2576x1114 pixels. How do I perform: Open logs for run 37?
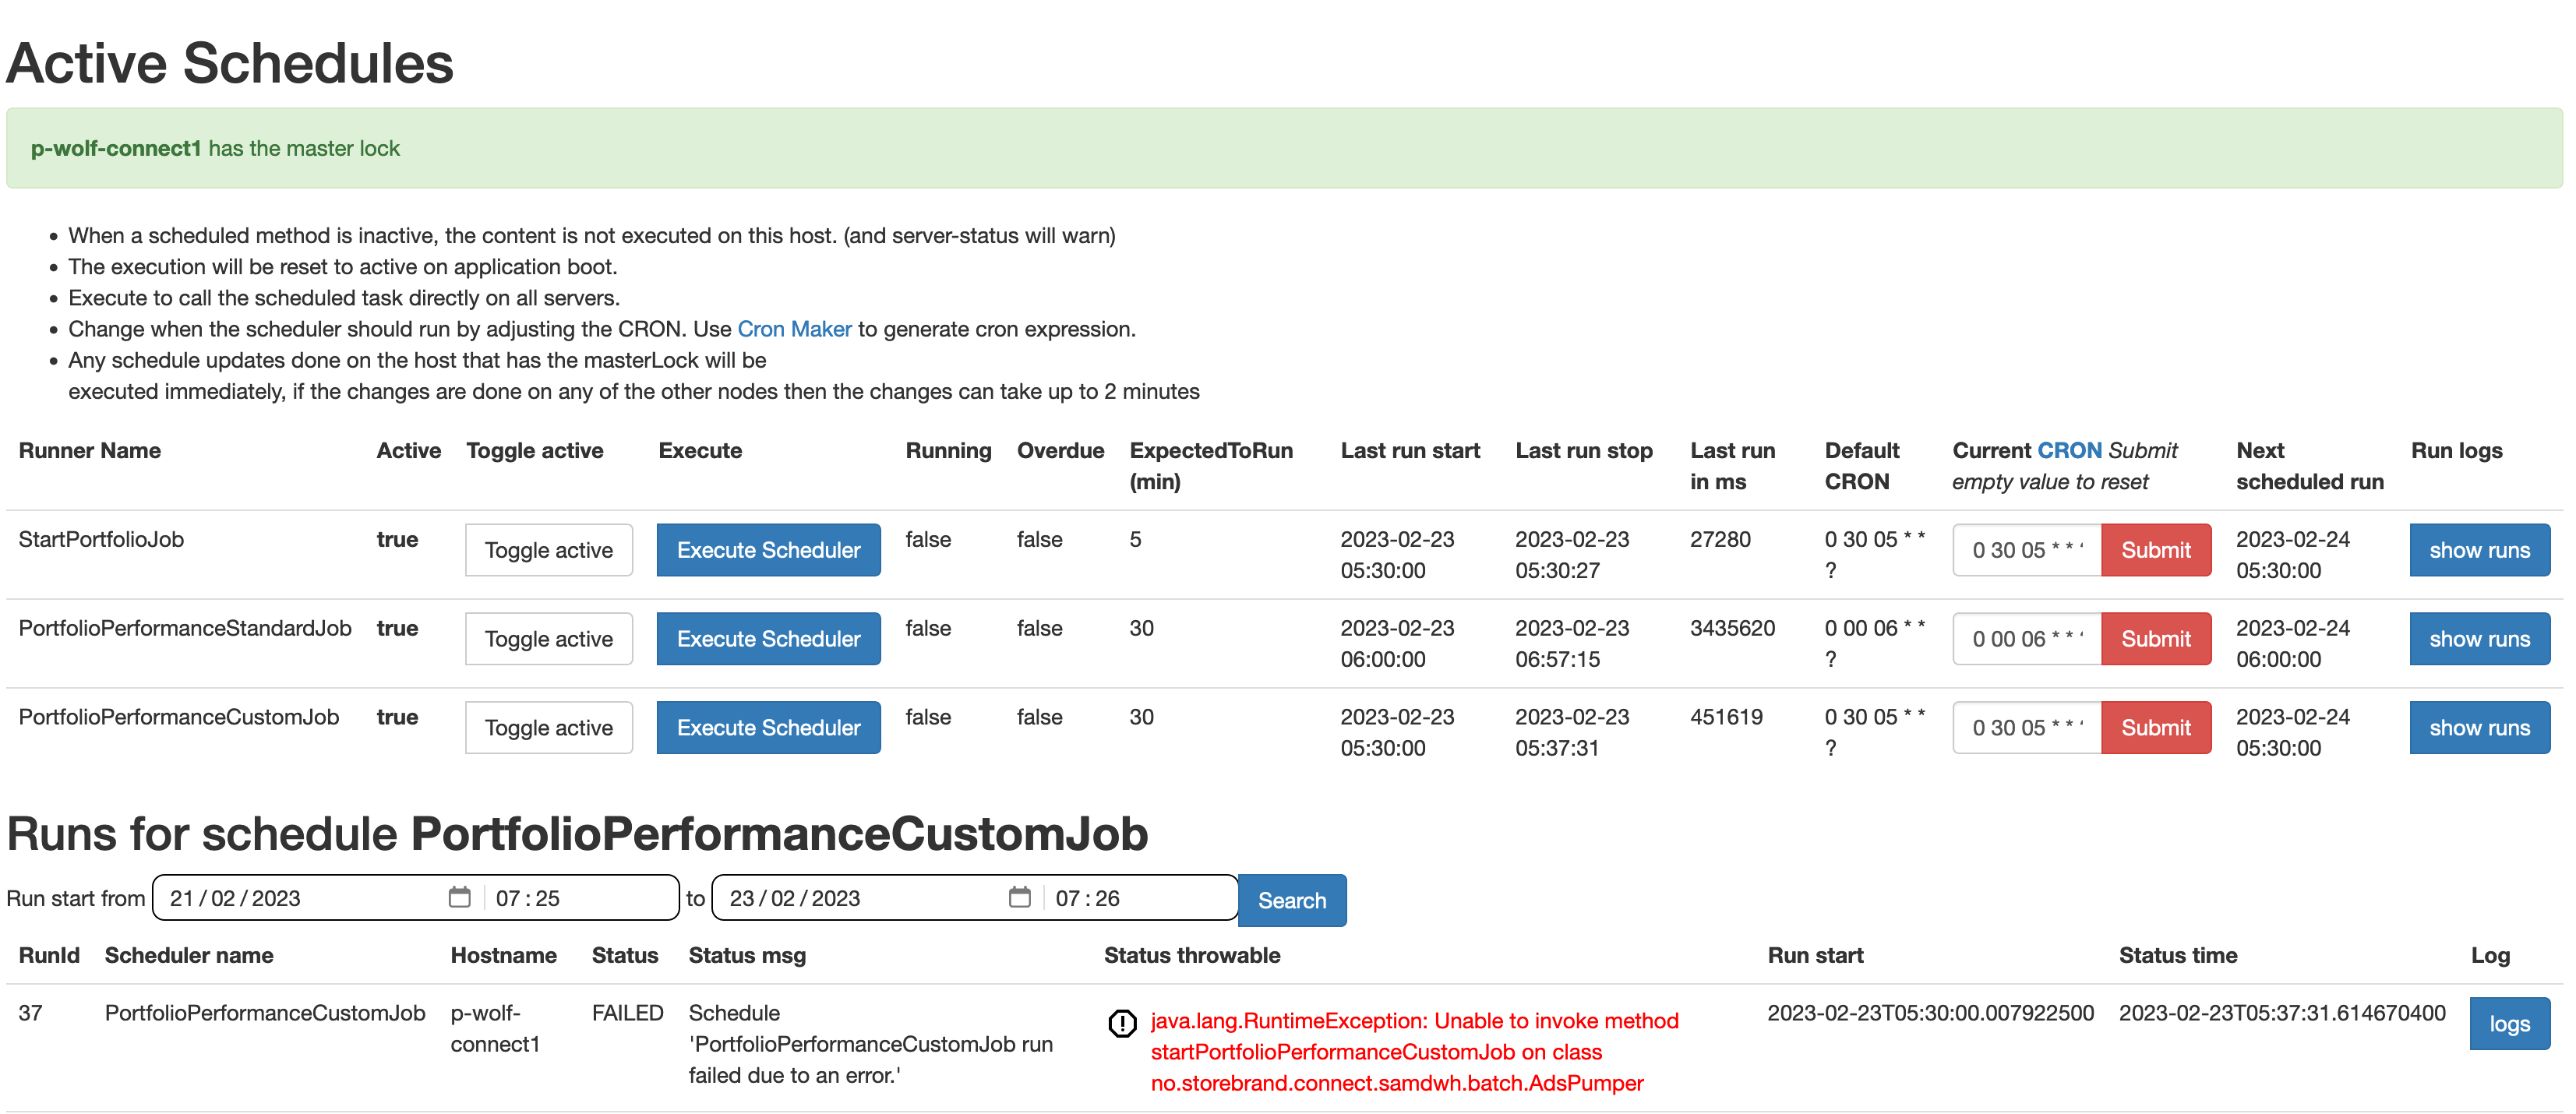click(2508, 1024)
